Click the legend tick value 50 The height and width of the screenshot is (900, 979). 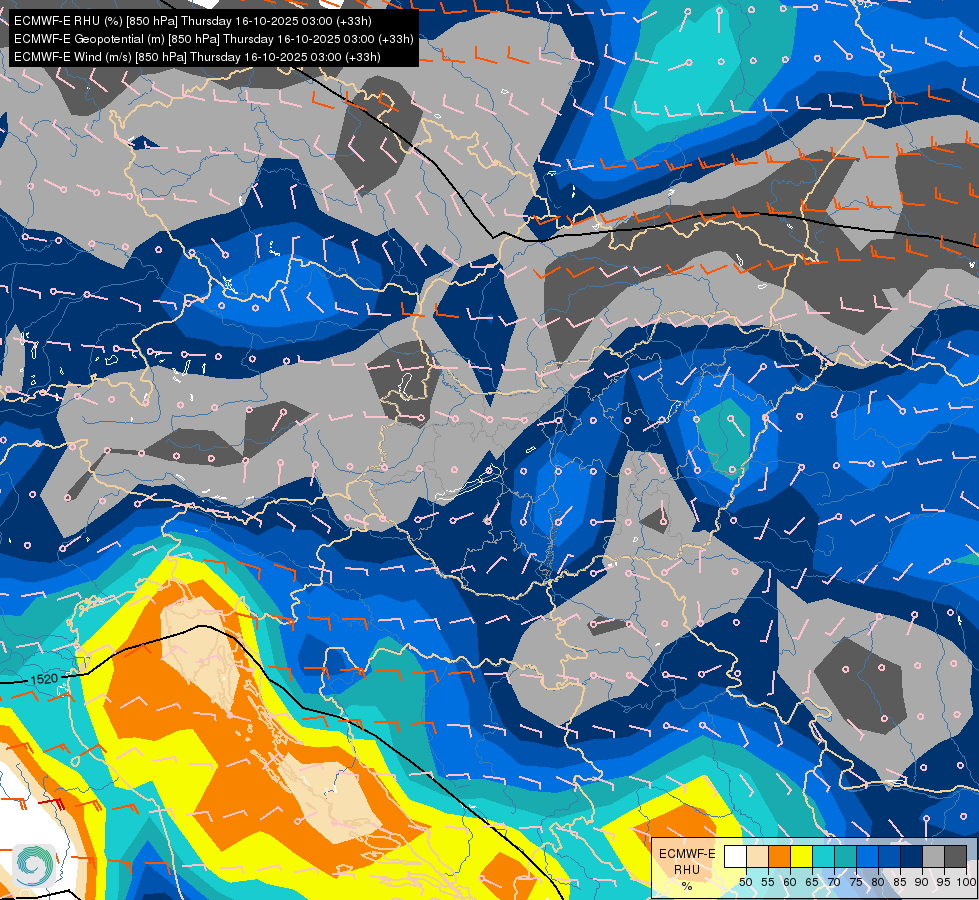745,882
